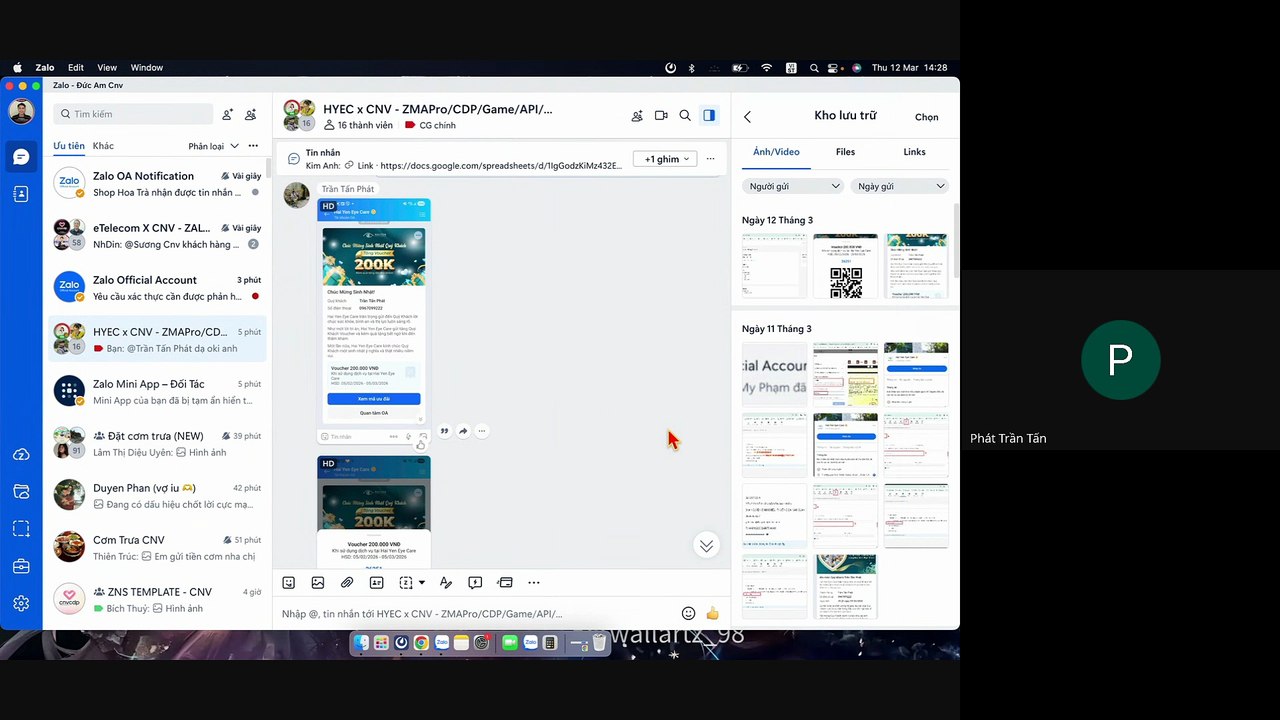
Task: Search messages in this conversation
Action: tap(685, 116)
